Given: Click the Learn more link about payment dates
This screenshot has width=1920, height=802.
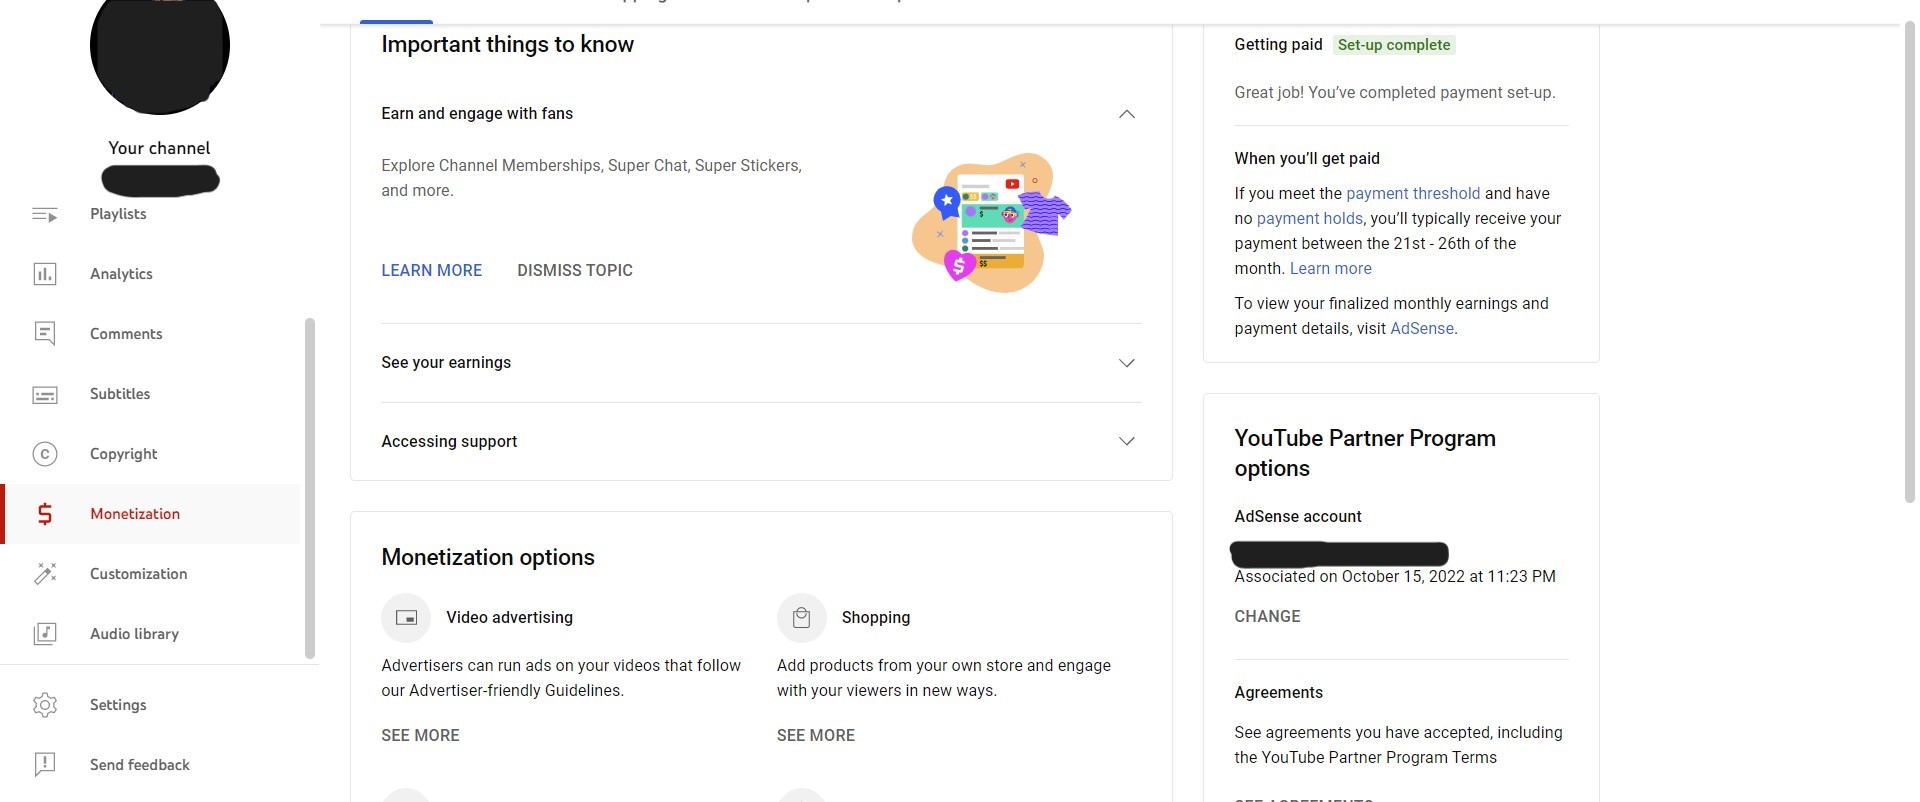Looking at the screenshot, I should click(1330, 269).
